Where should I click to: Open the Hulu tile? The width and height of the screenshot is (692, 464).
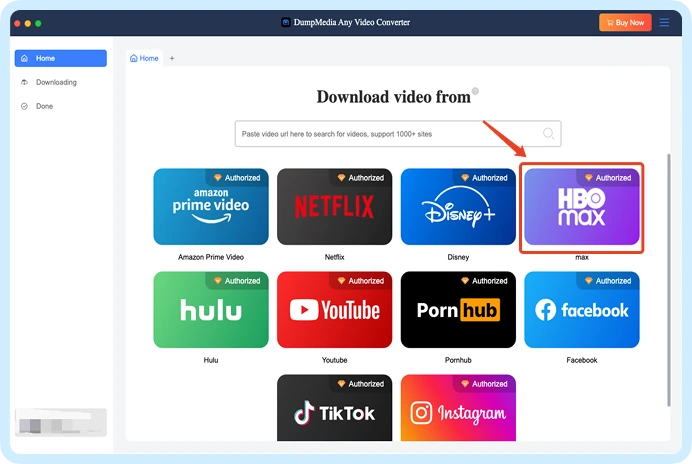point(211,309)
